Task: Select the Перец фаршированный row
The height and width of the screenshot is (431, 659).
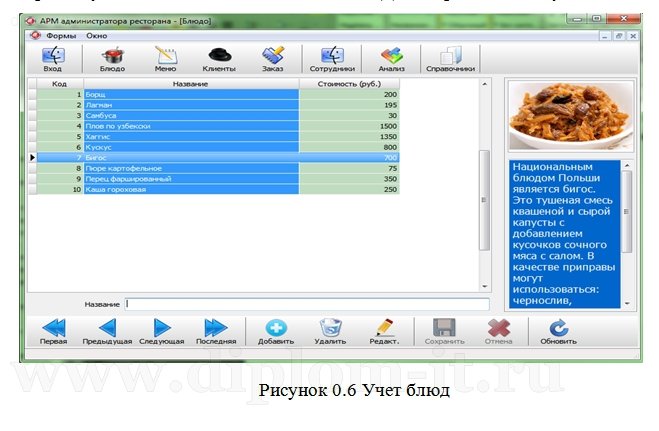Action: (x=218, y=179)
